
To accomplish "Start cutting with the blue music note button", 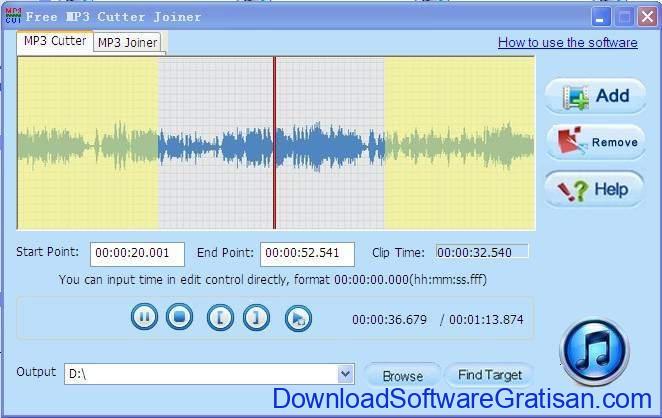I will point(594,353).
